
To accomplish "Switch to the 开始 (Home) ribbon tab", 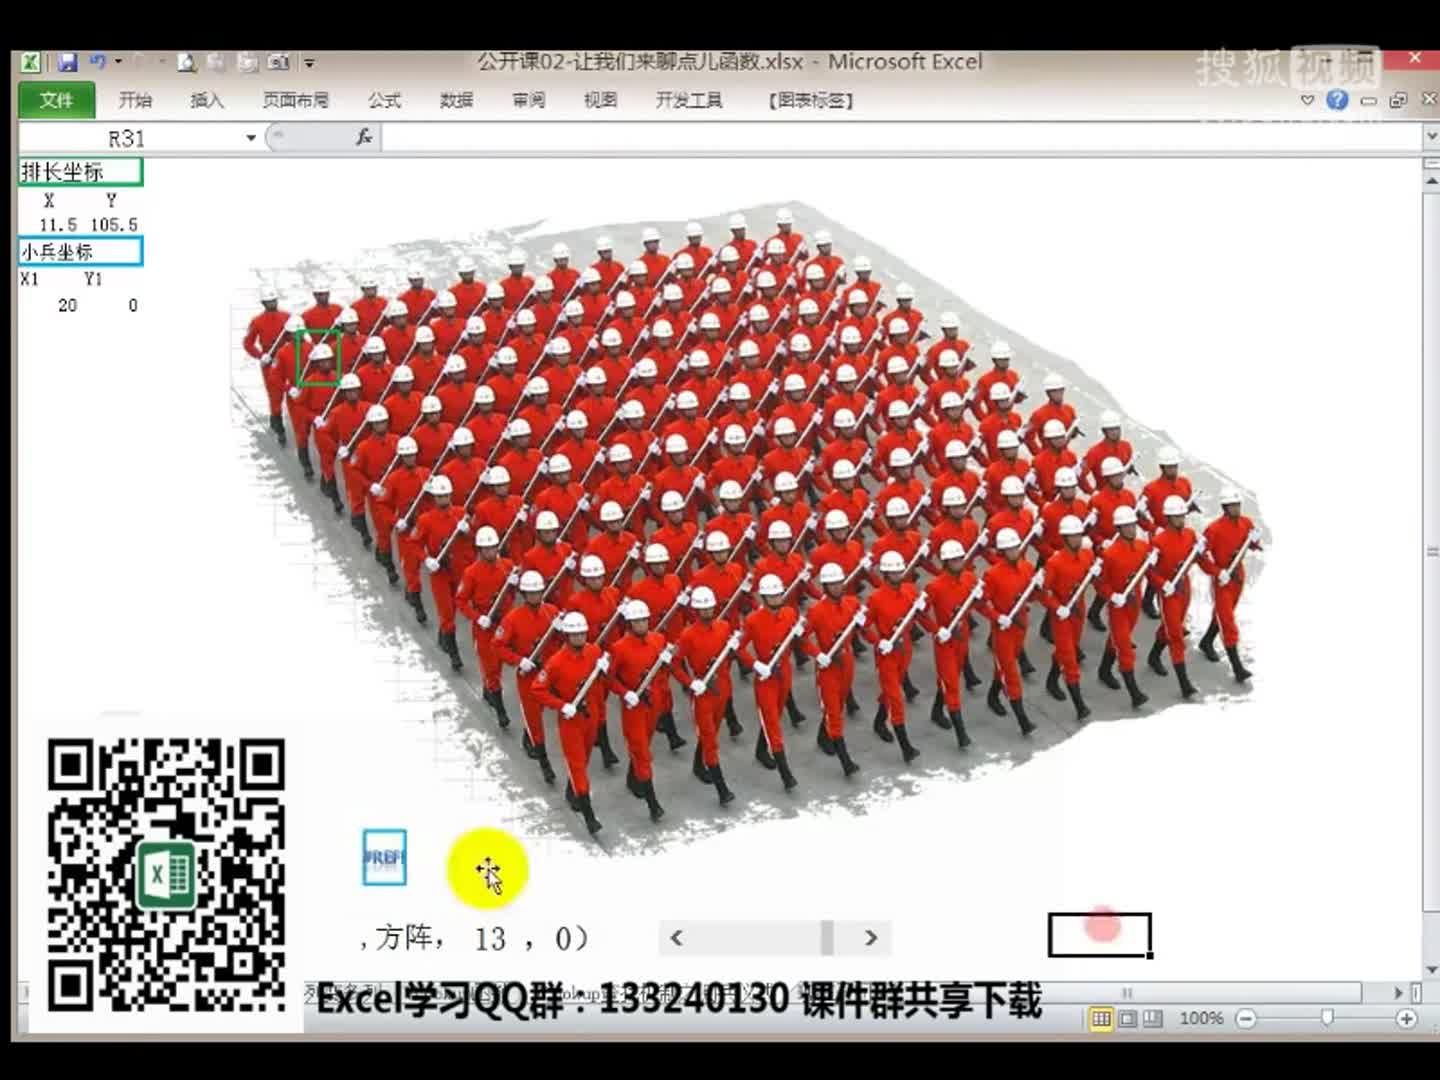I will [135, 100].
